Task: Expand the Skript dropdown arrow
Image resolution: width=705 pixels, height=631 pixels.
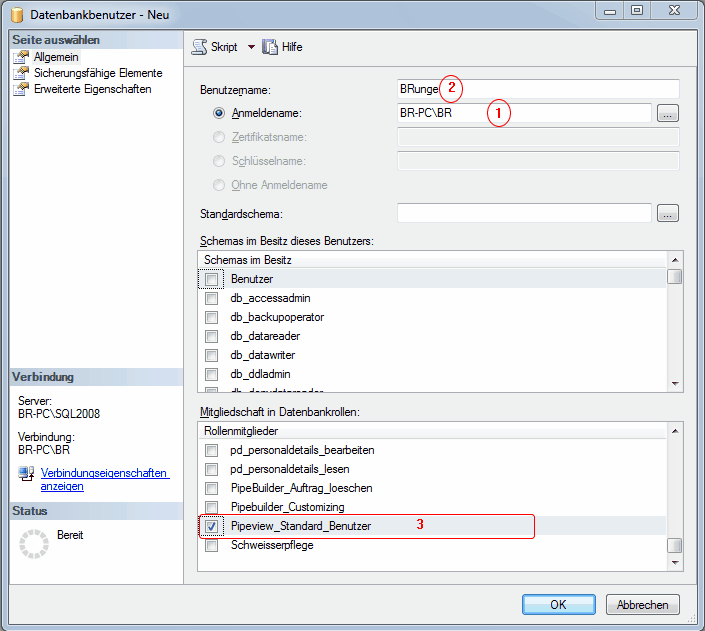Action: pyautogui.click(x=251, y=47)
